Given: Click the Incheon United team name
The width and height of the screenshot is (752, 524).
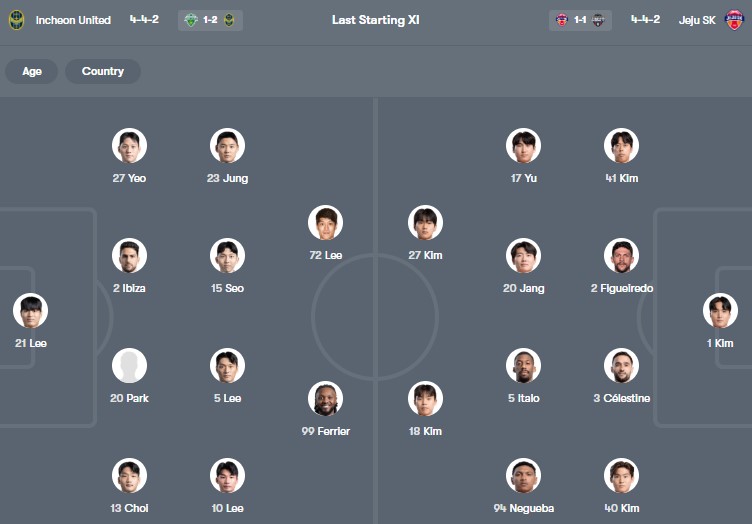Looking at the screenshot, I should click(x=73, y=20).
